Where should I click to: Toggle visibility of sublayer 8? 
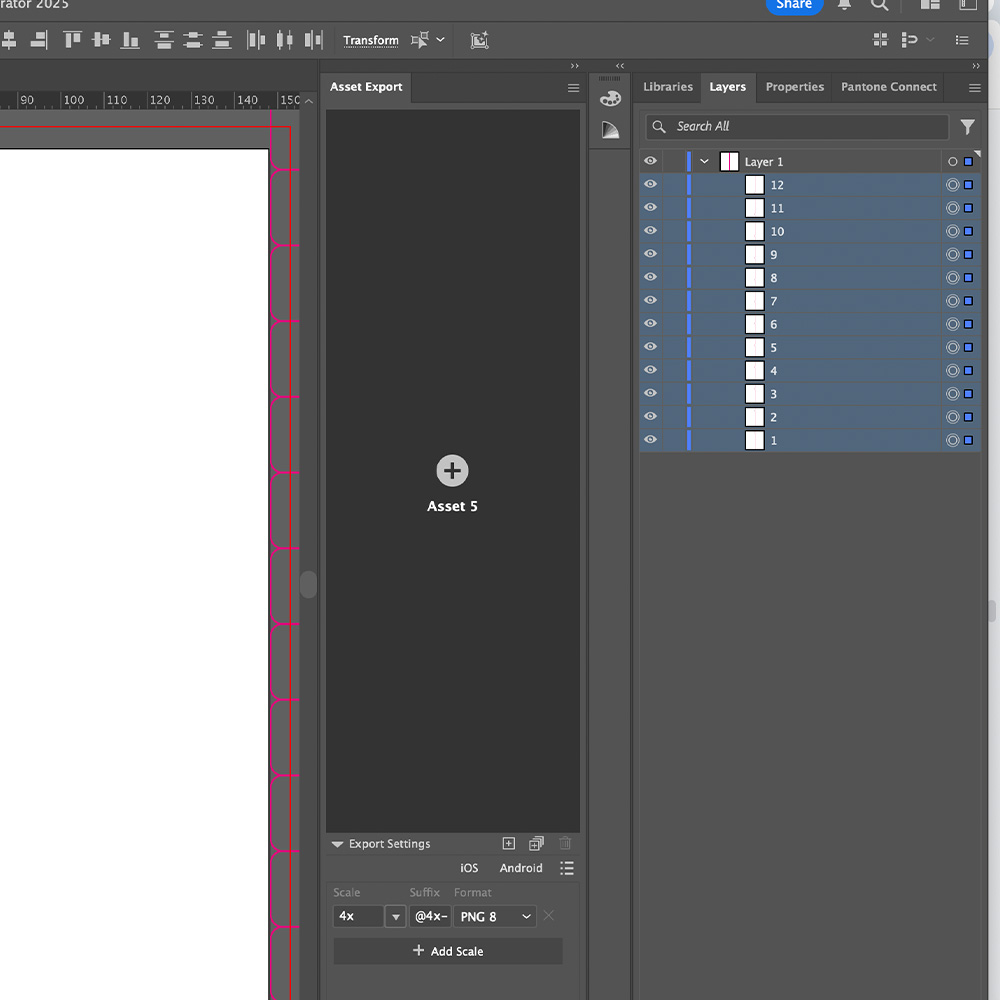(650, 277)
